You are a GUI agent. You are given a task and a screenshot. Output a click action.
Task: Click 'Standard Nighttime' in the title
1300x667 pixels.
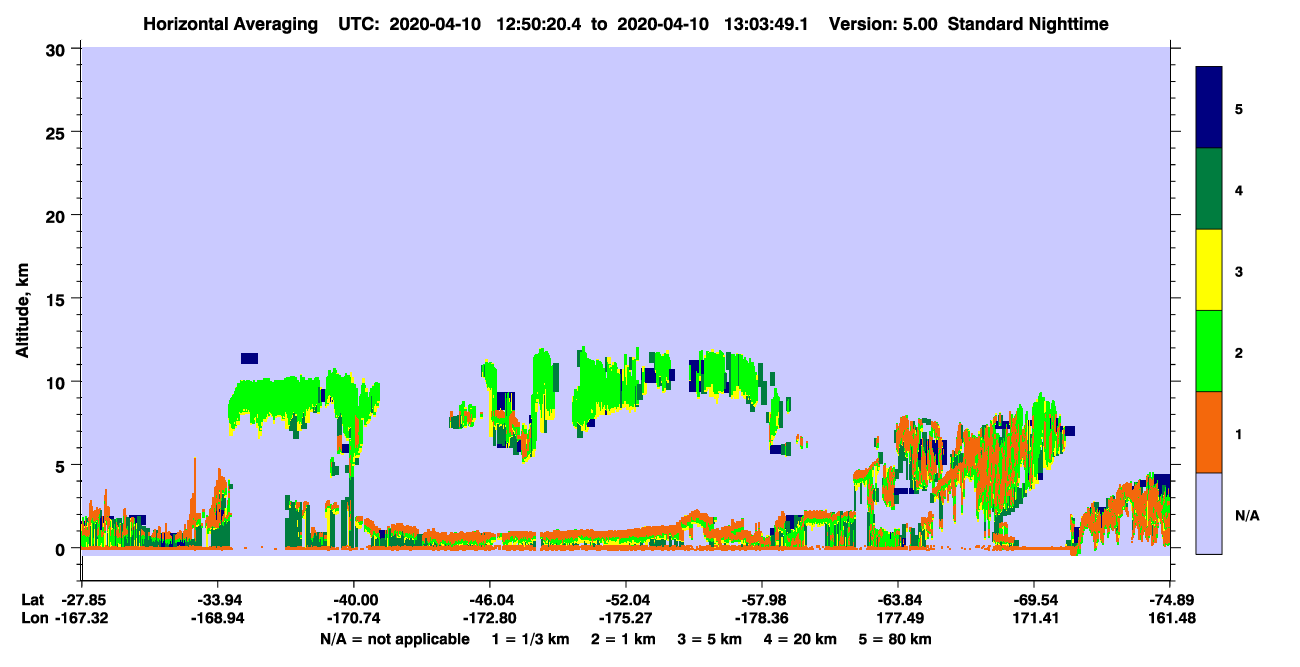(1028, 23)
